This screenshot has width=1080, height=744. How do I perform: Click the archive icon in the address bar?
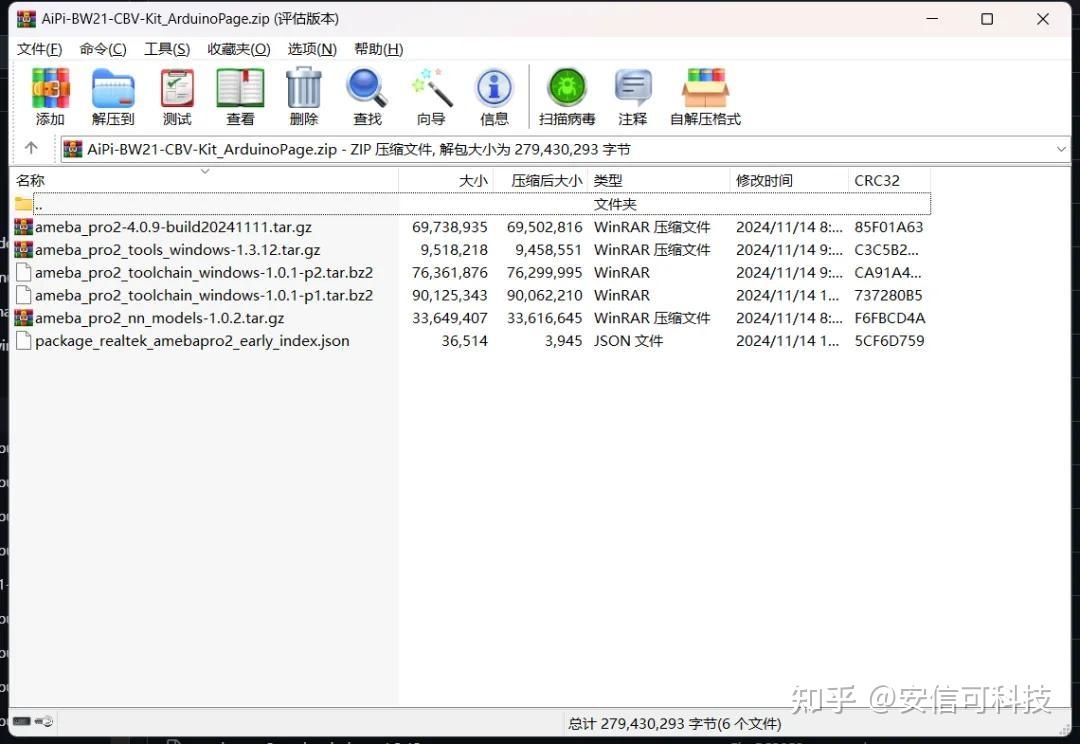[73, 149]
